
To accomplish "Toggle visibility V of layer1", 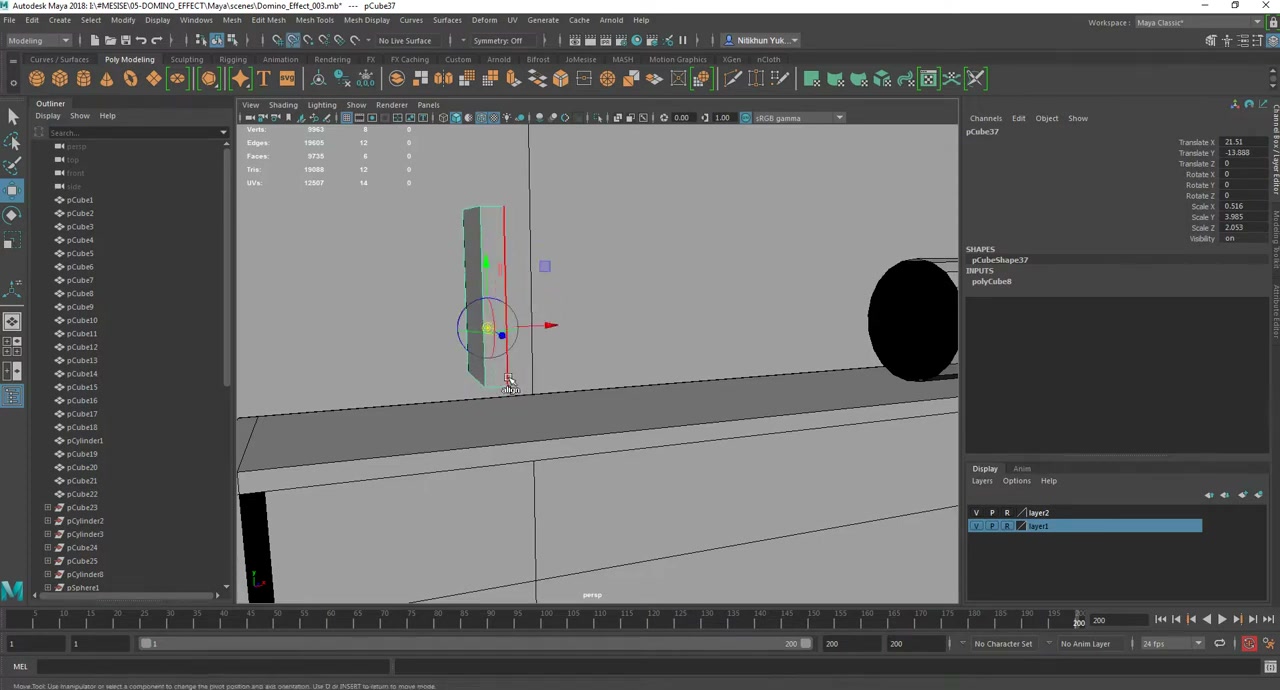I will [976, 526].
